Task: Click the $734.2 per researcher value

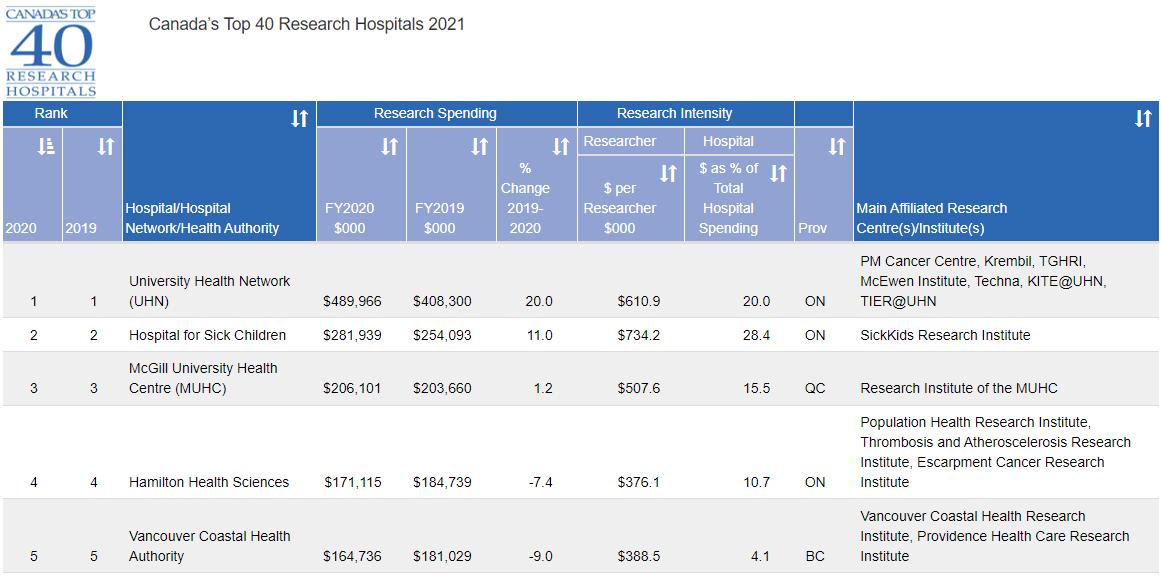Action: 639,335
